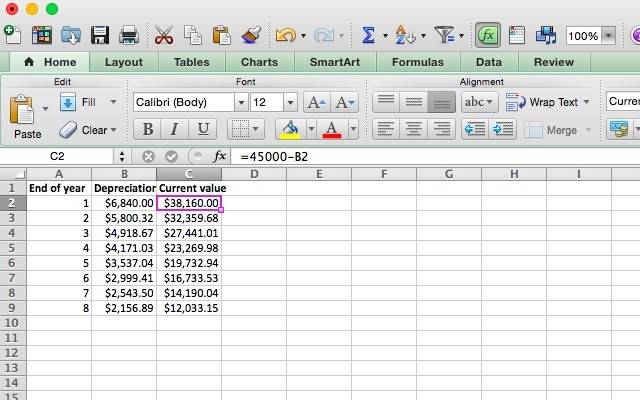The height and width of the screenshot is (400, 640).
Task: Click the Currency number format icon
Action: coord(619,130)
